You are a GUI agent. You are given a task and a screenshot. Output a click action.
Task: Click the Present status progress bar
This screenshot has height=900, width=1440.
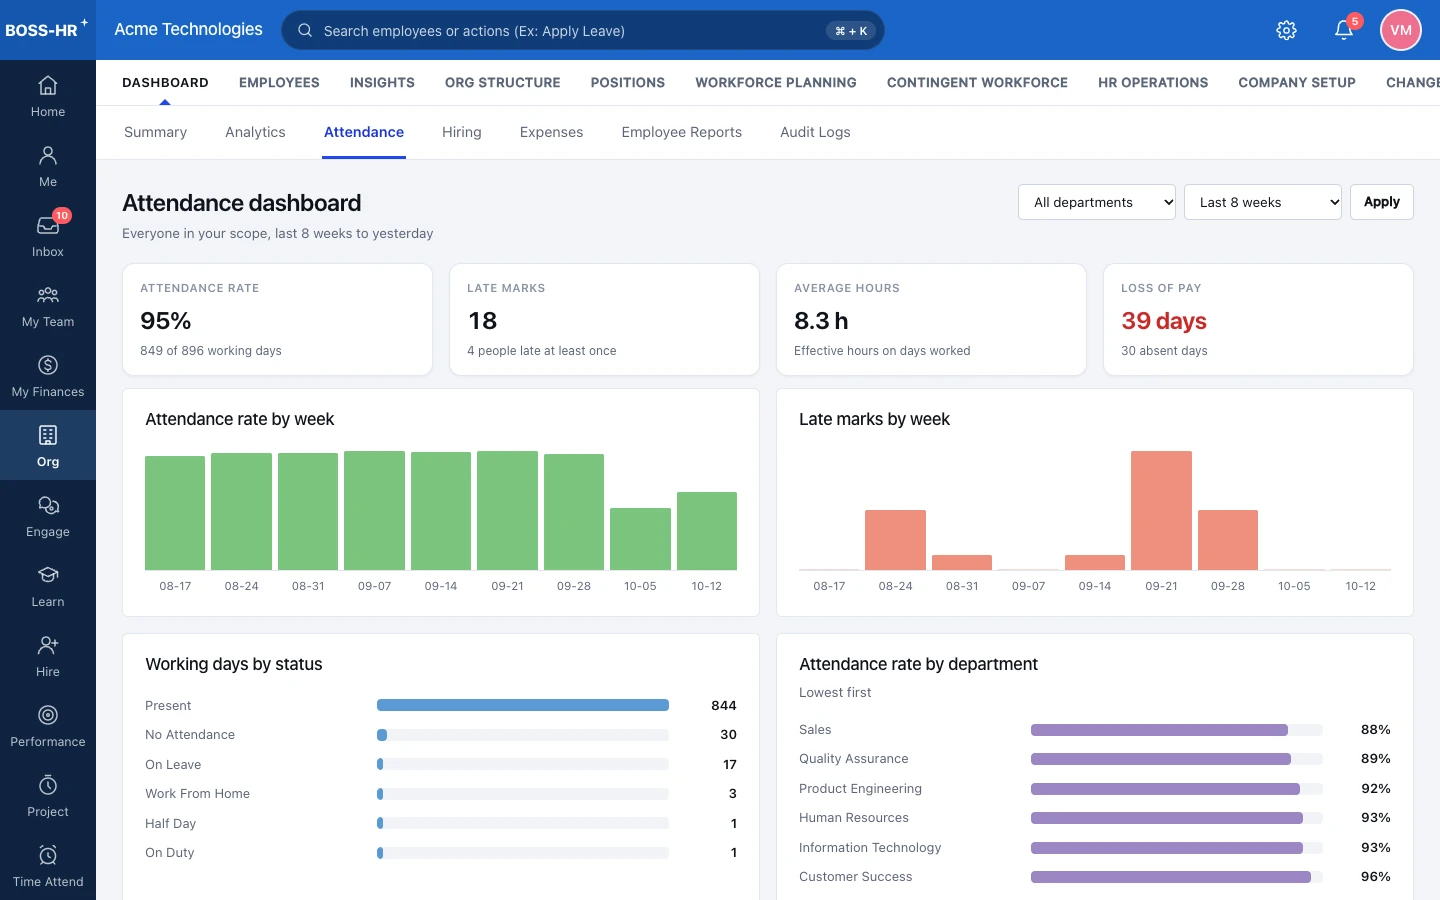coord(523,705)
